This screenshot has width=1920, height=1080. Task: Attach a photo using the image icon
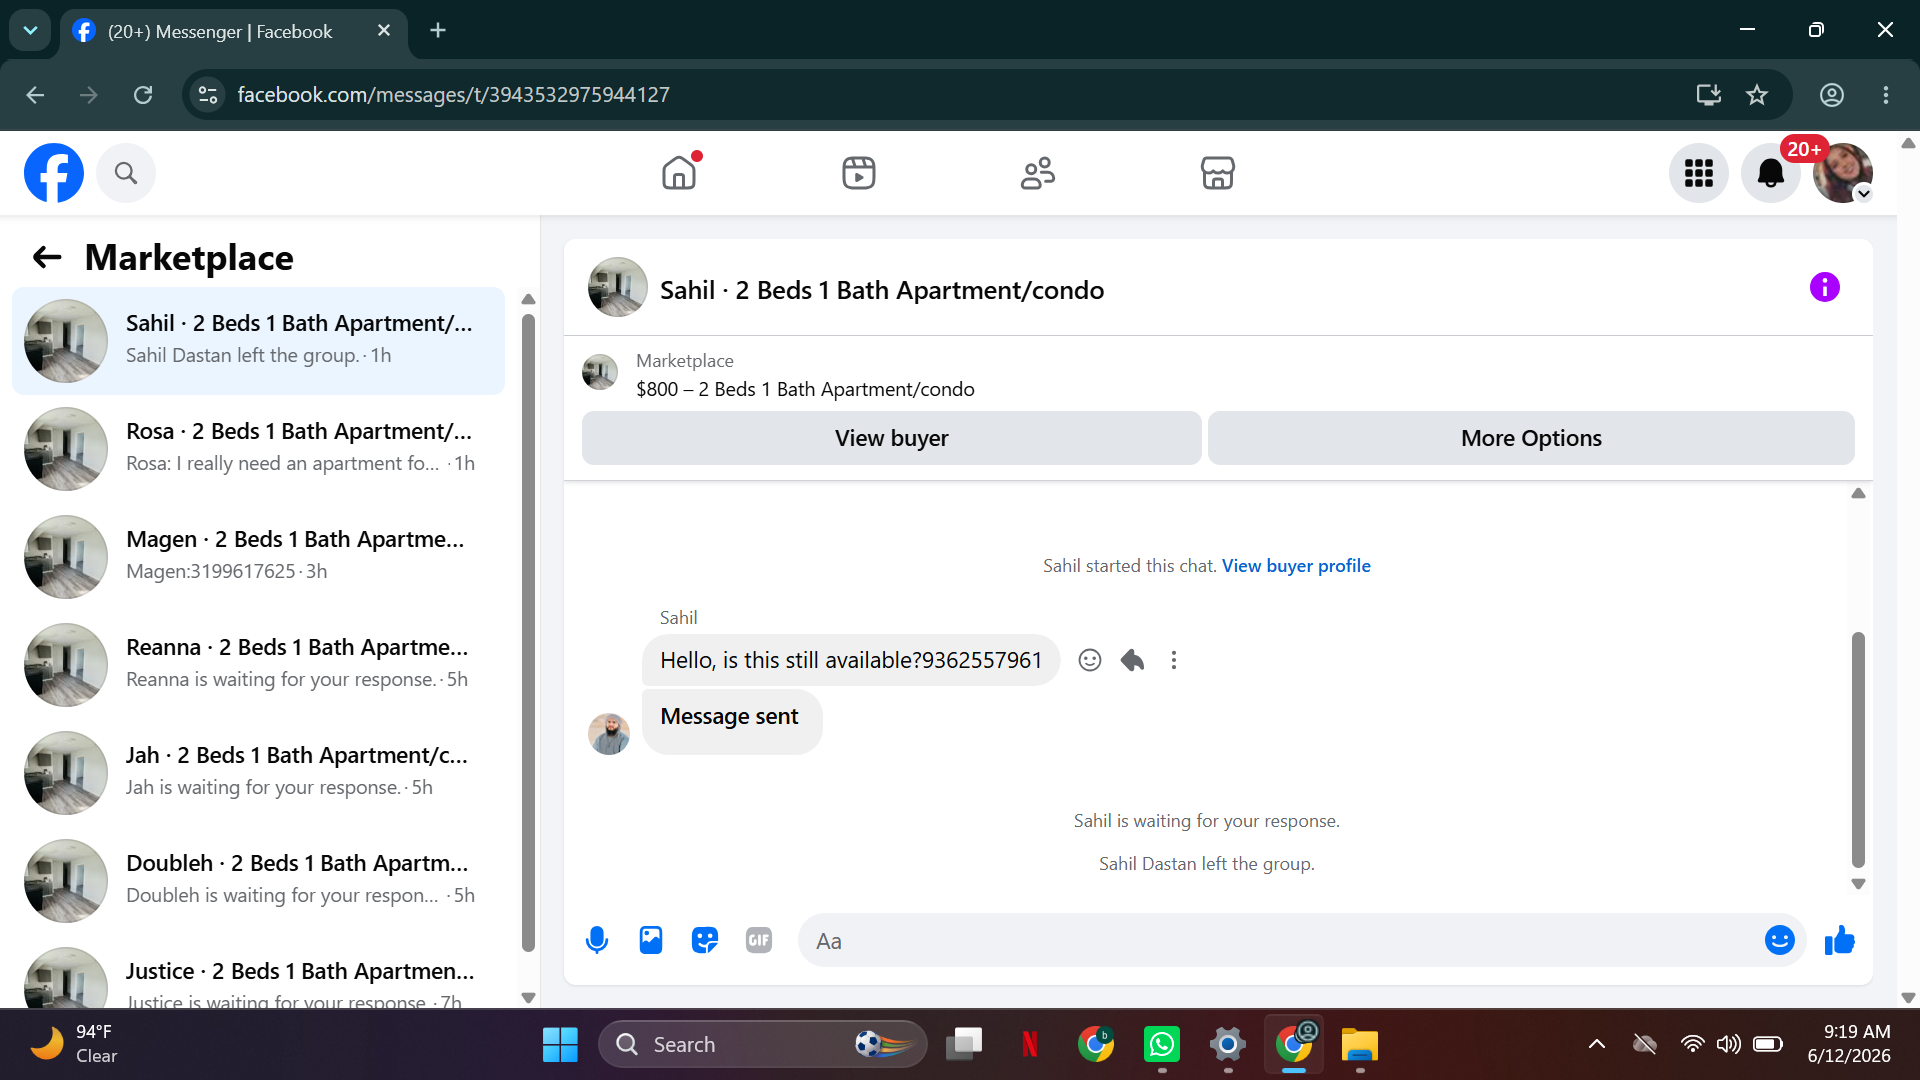pos(651,941)
